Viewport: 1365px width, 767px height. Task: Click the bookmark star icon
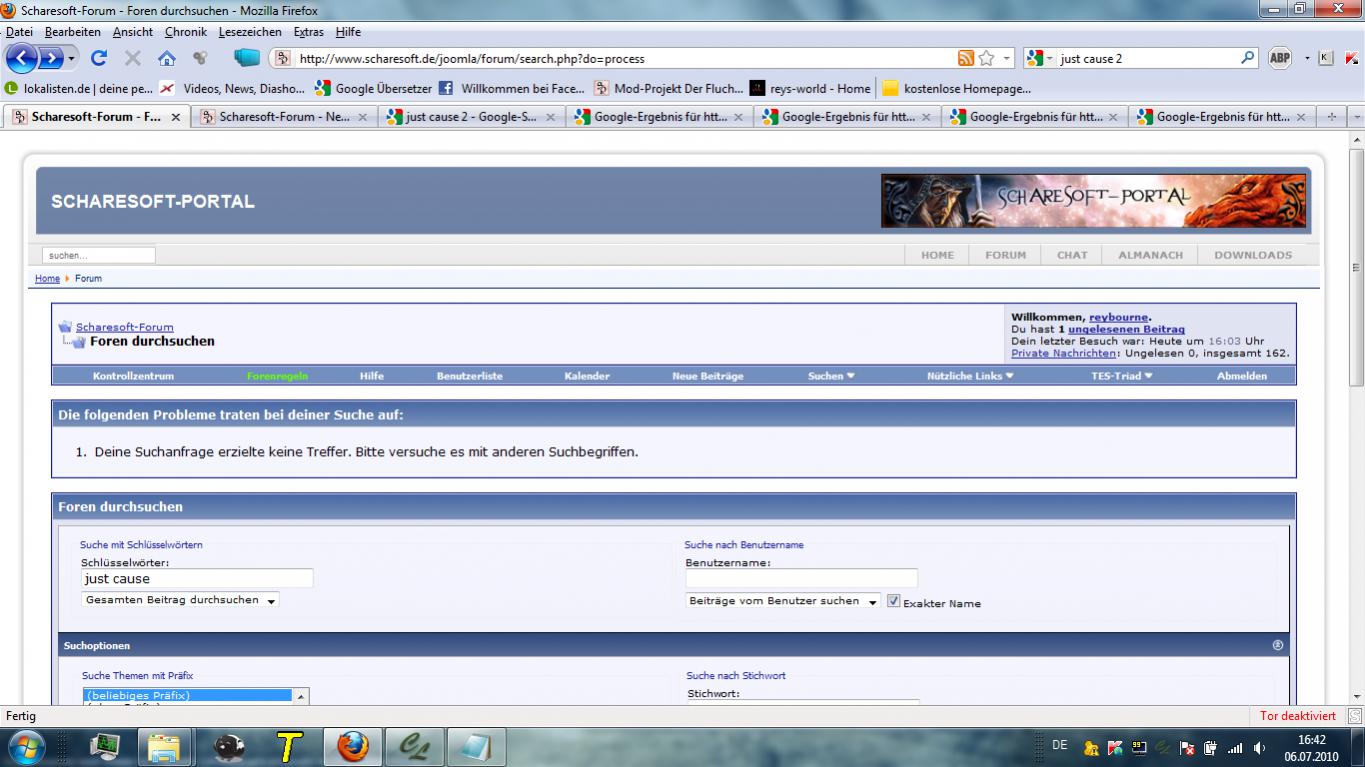[987, 58]
